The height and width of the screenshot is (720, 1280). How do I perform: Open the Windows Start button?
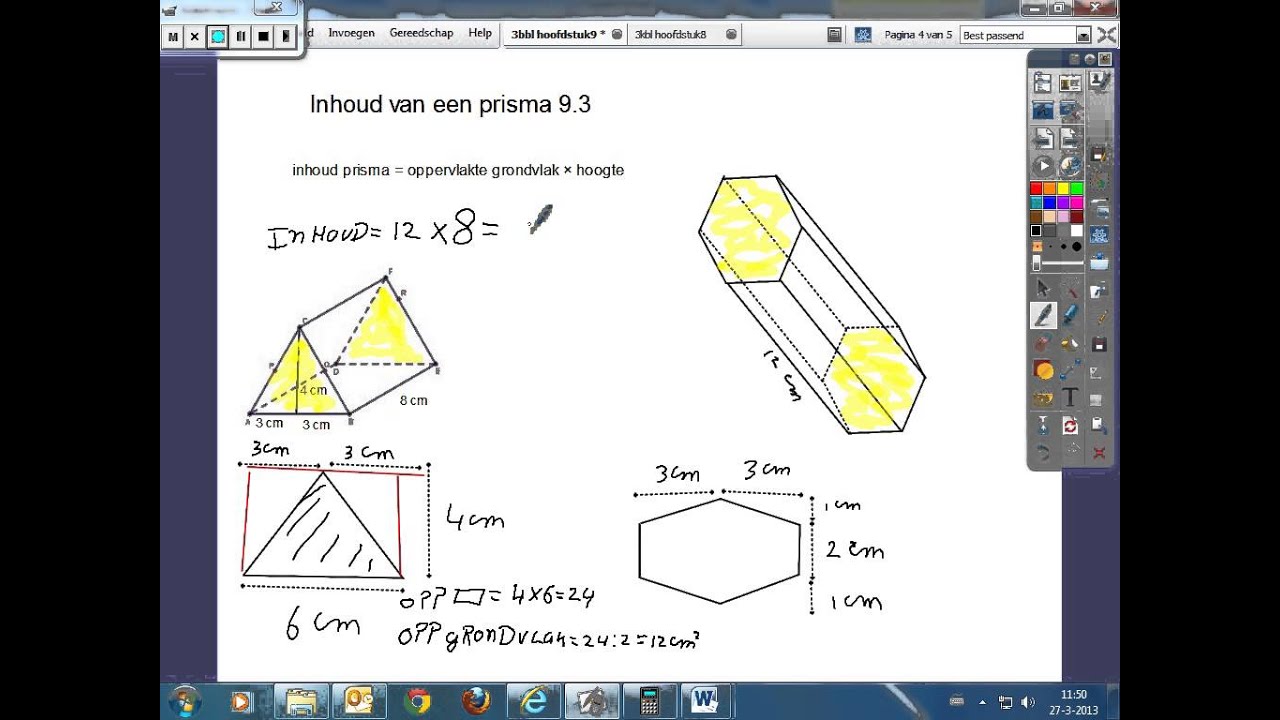(x=186, y=701)
